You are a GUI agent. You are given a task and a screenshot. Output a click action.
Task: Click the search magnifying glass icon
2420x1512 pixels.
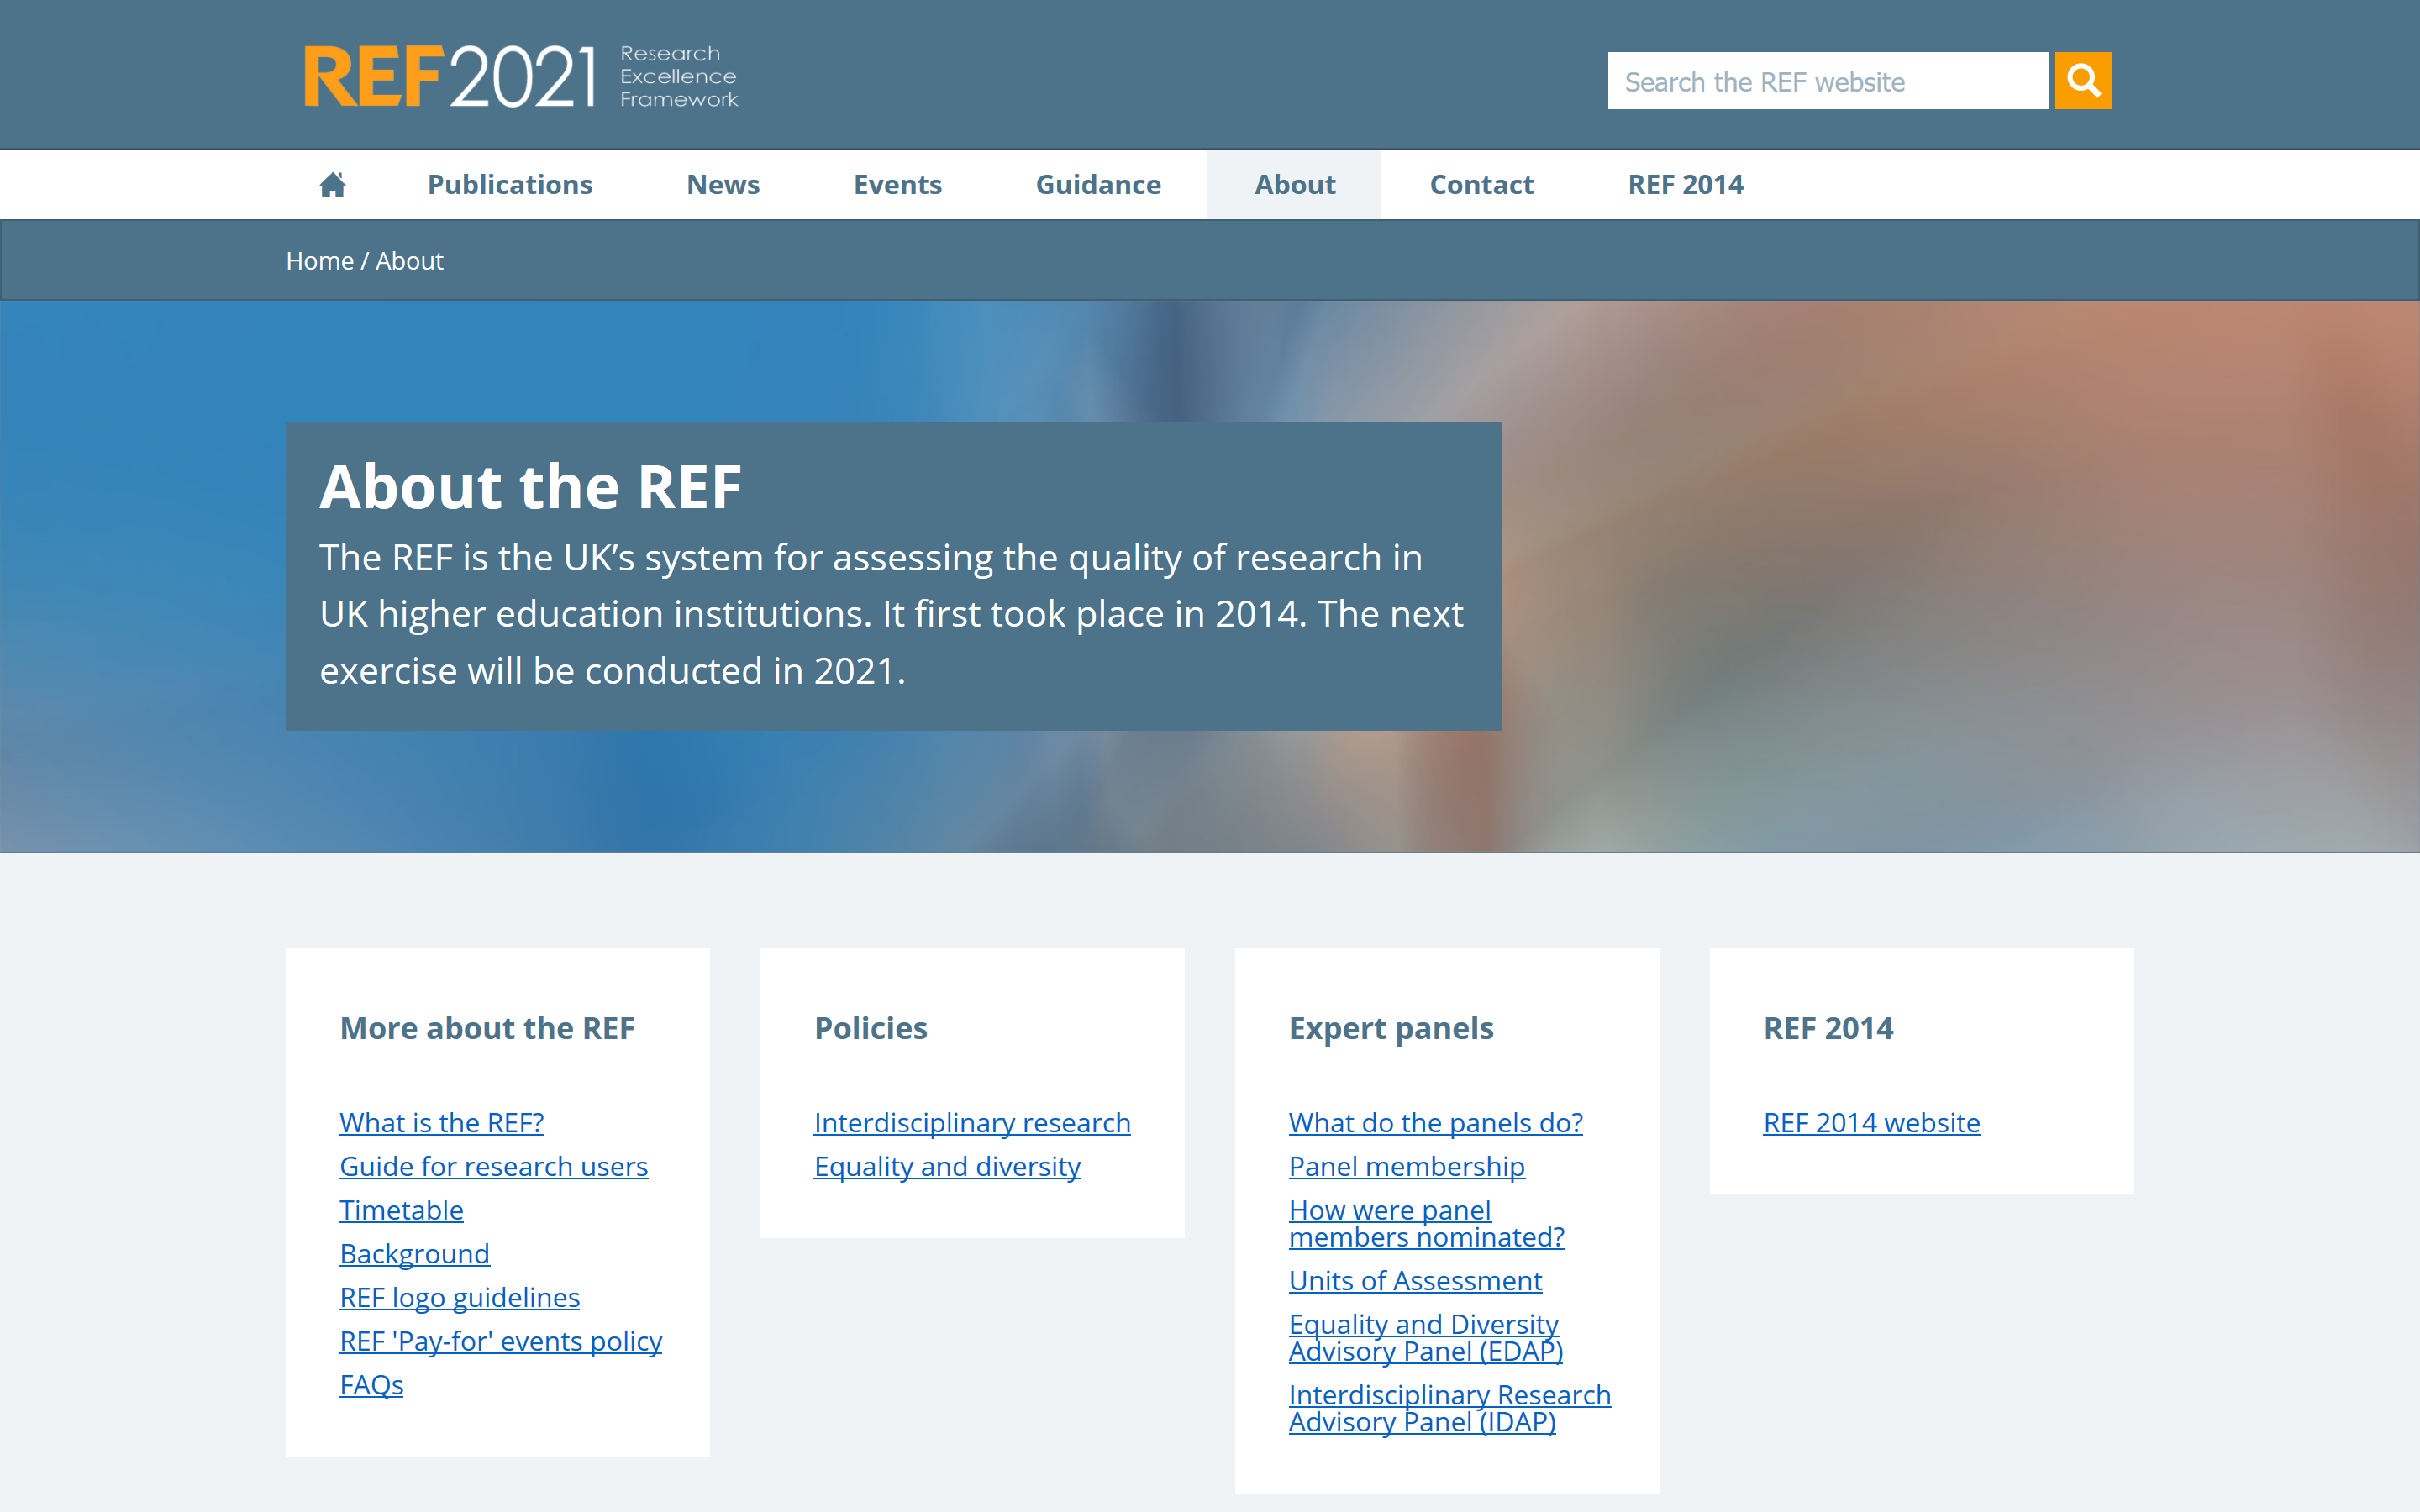pos(2084,80)
